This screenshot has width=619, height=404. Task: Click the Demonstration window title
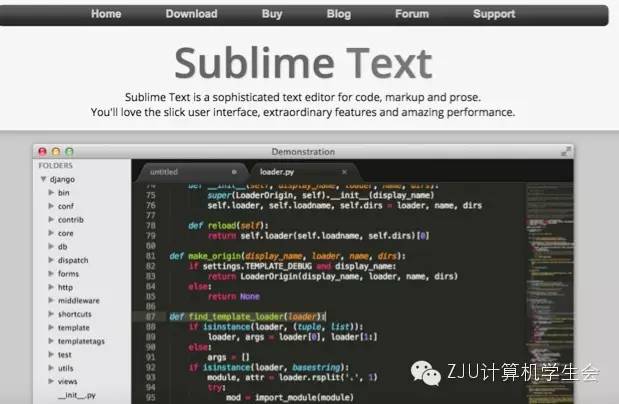pyautogui.click(x=303, y=152)
